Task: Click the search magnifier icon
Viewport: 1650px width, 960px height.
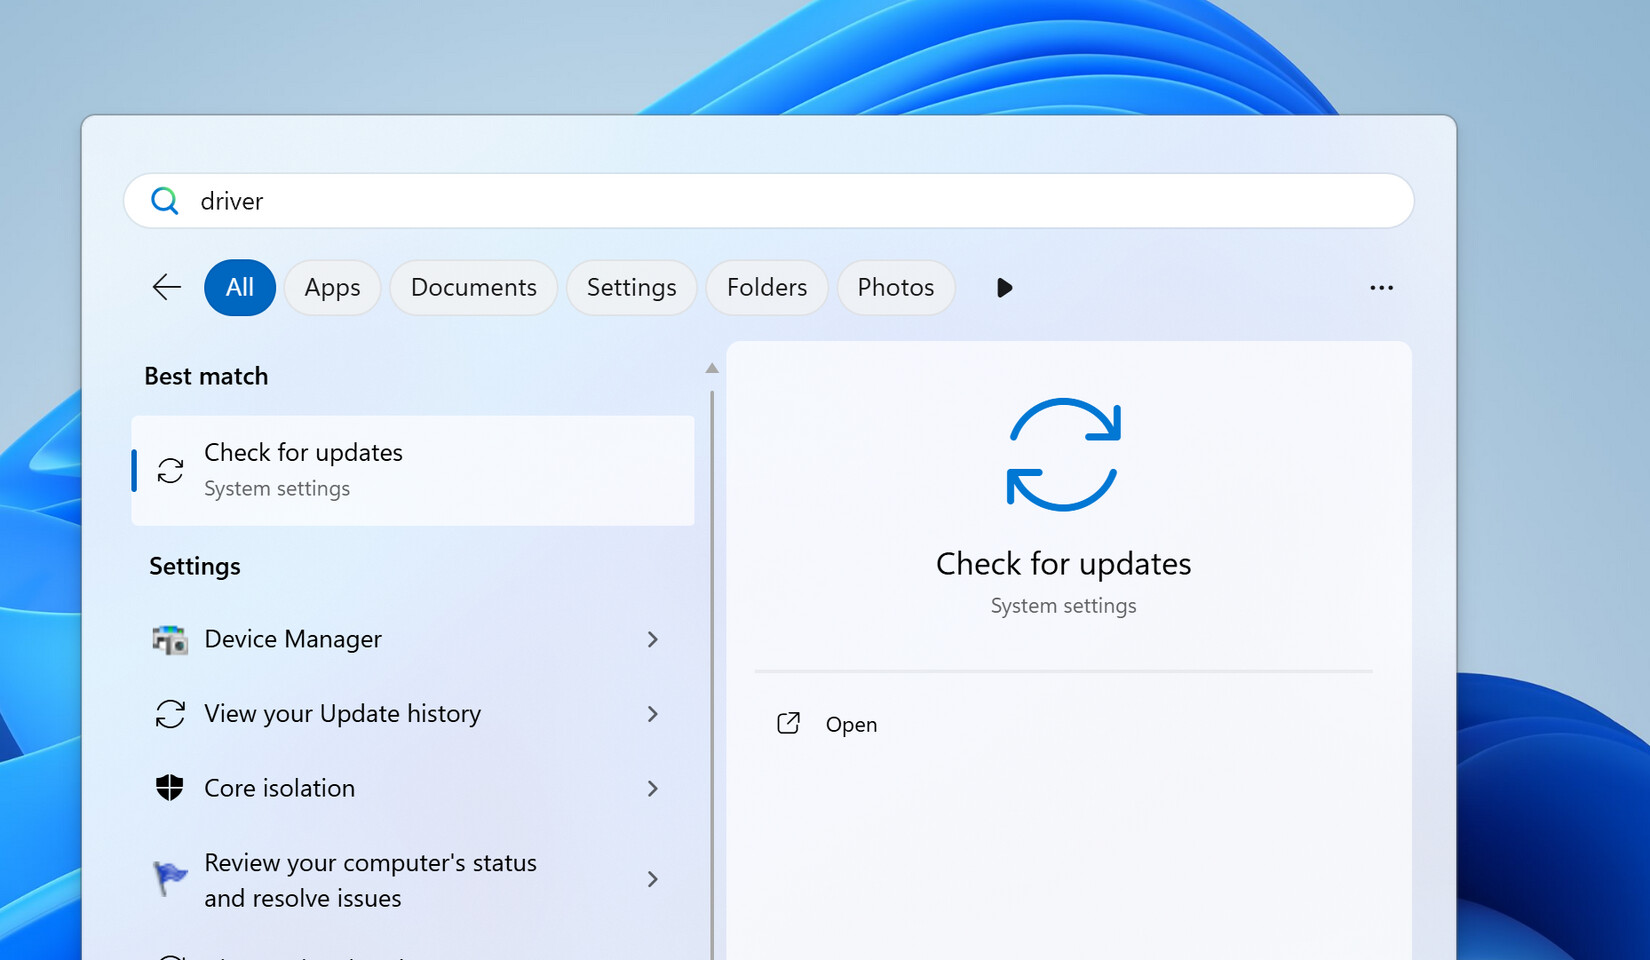Action: (x=164, y=201)
